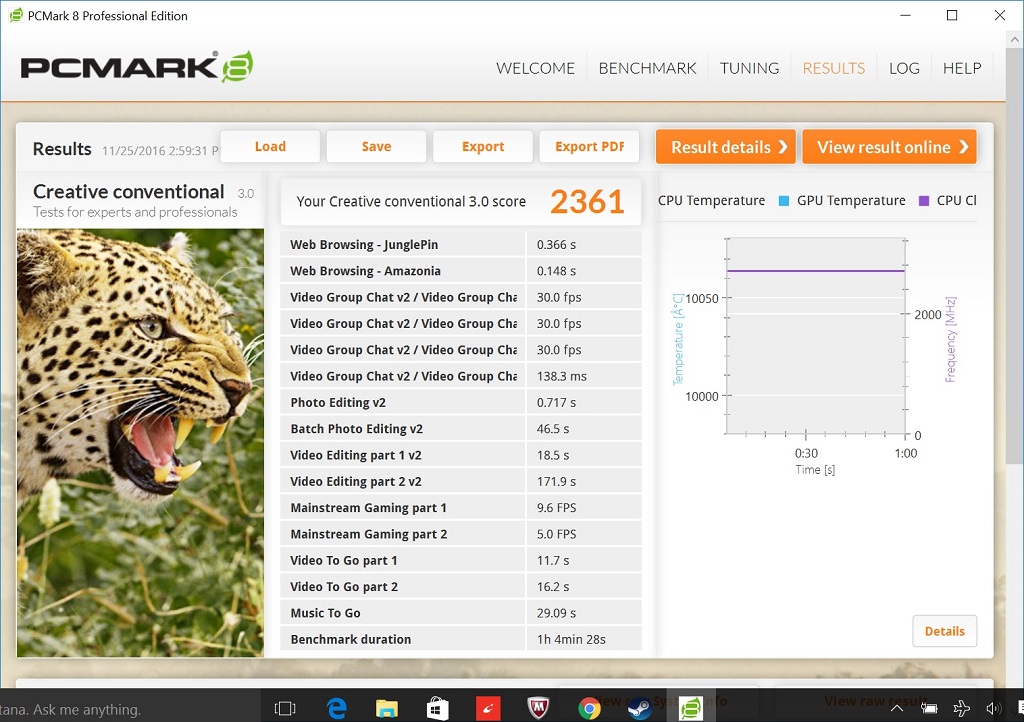The height and width of the screenshot is (722, 1024).
Task: Select the RESULTS tab
Action: pos(833,68)
